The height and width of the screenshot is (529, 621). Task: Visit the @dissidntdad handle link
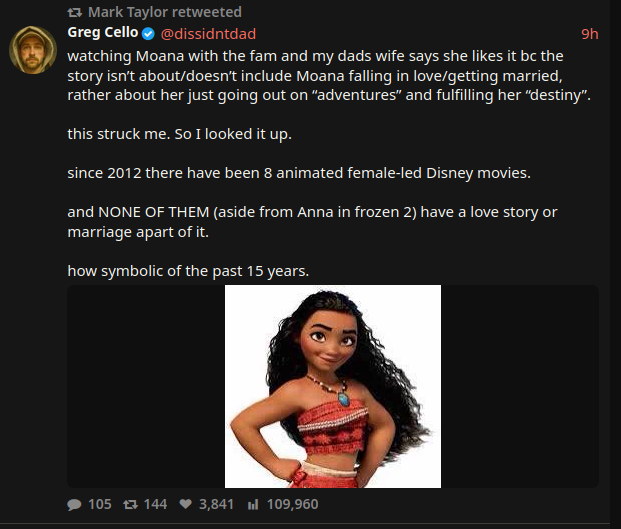(208, 34)
